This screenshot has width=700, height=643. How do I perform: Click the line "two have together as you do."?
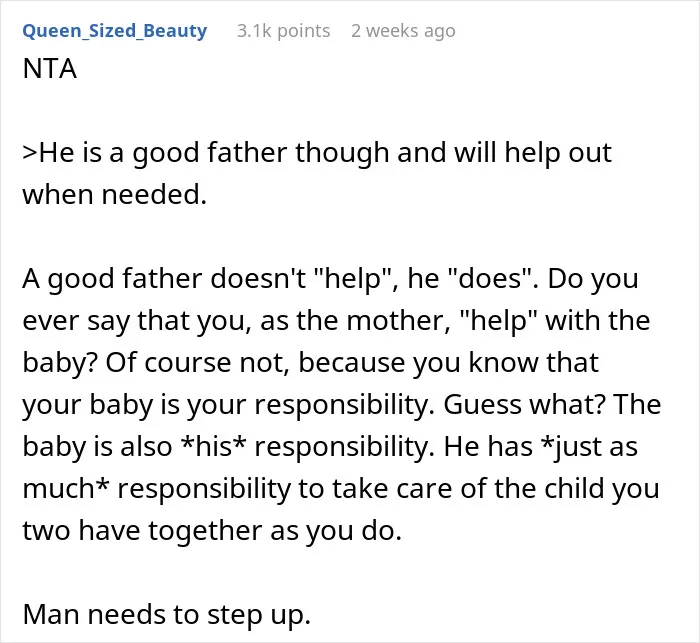[212, 530]
